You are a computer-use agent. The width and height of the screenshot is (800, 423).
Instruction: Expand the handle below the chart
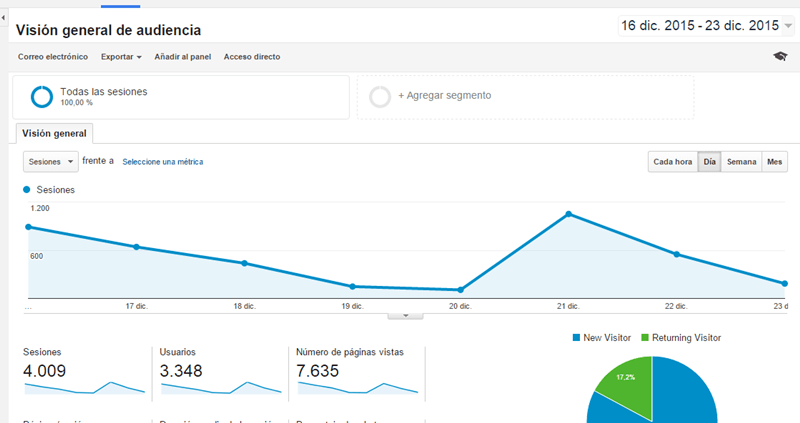pyautogui.click(x=405, y=315)
